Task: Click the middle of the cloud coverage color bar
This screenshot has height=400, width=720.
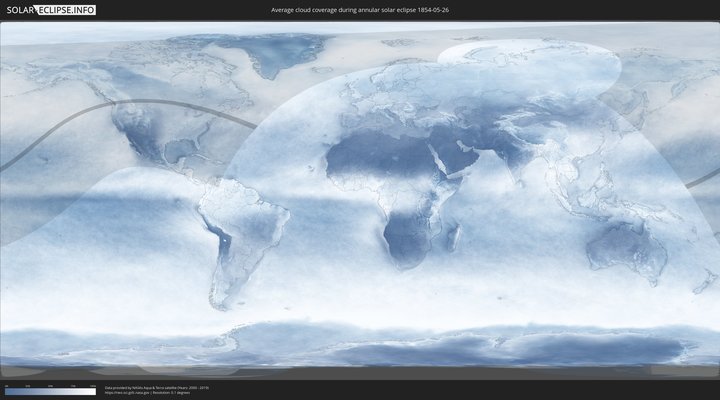Action: 50,392
